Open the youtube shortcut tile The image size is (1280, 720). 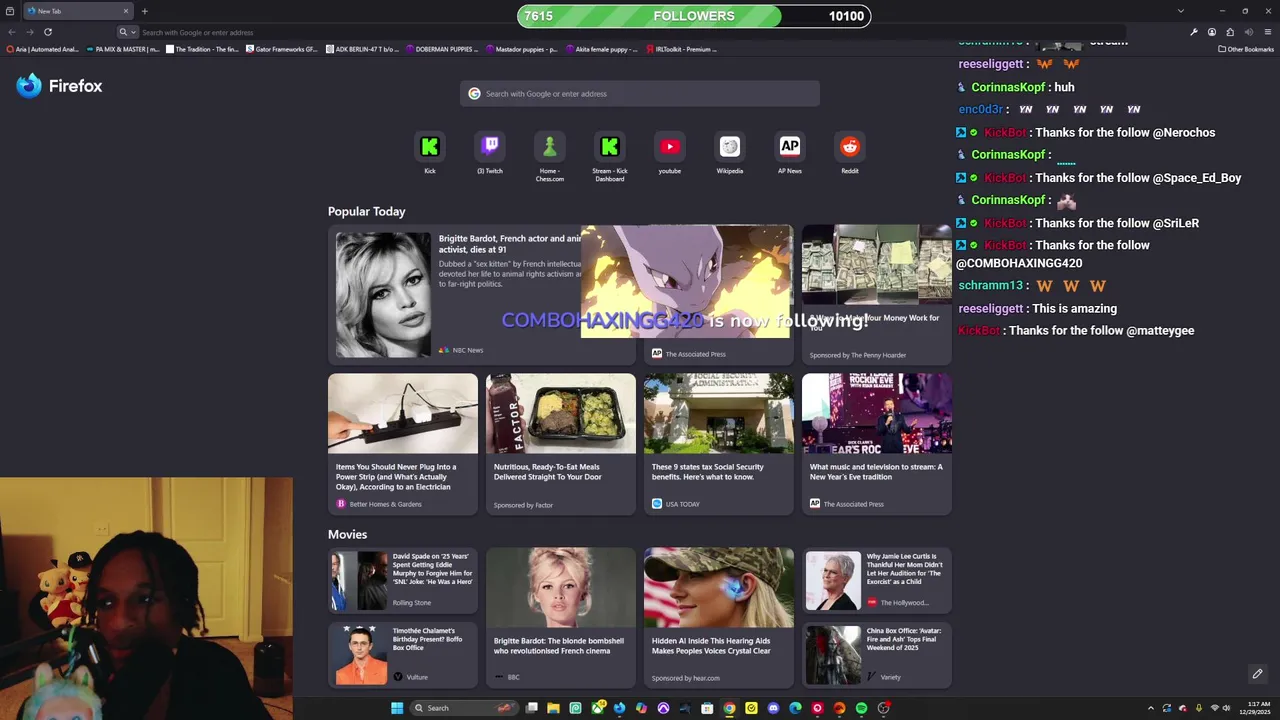coord(670,147)
